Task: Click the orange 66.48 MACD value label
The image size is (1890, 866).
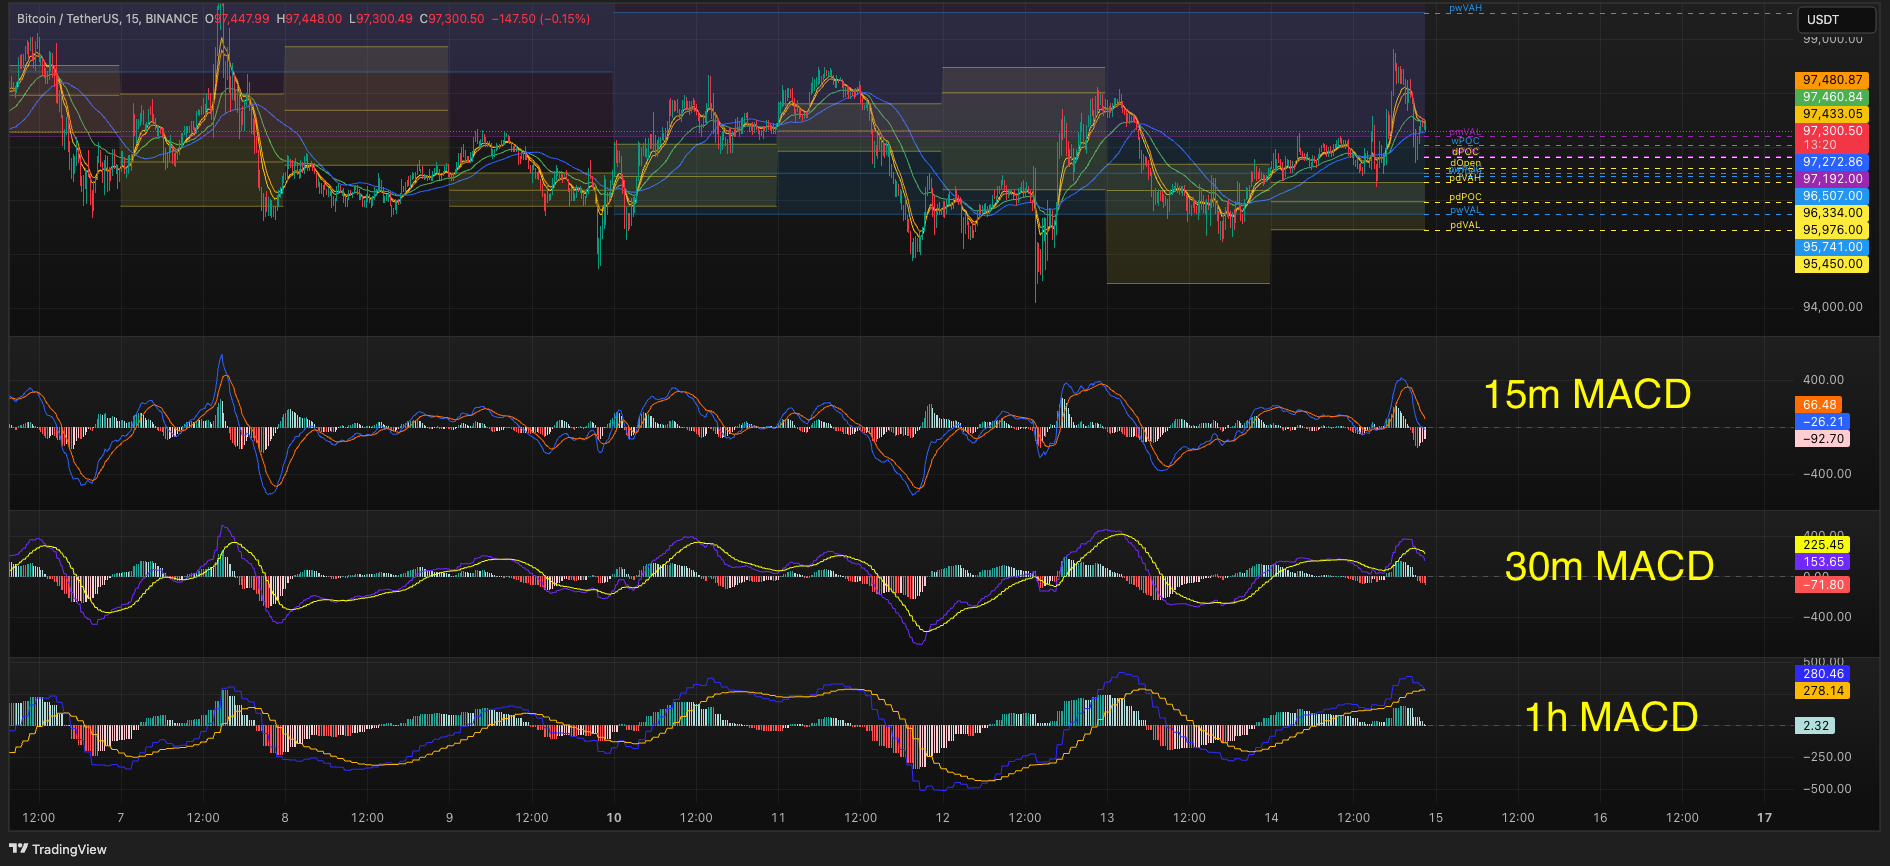Action: coord(1819,405)
